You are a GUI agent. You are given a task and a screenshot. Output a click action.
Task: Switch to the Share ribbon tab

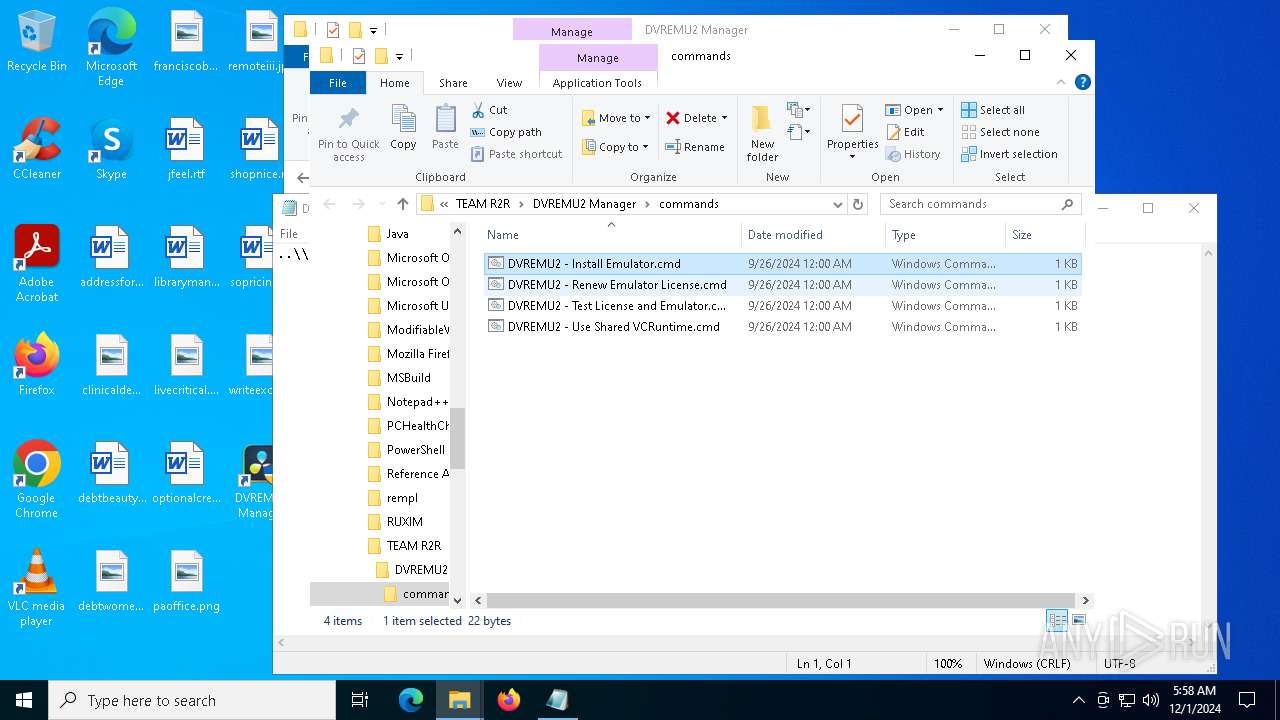[x=453, y=83]
